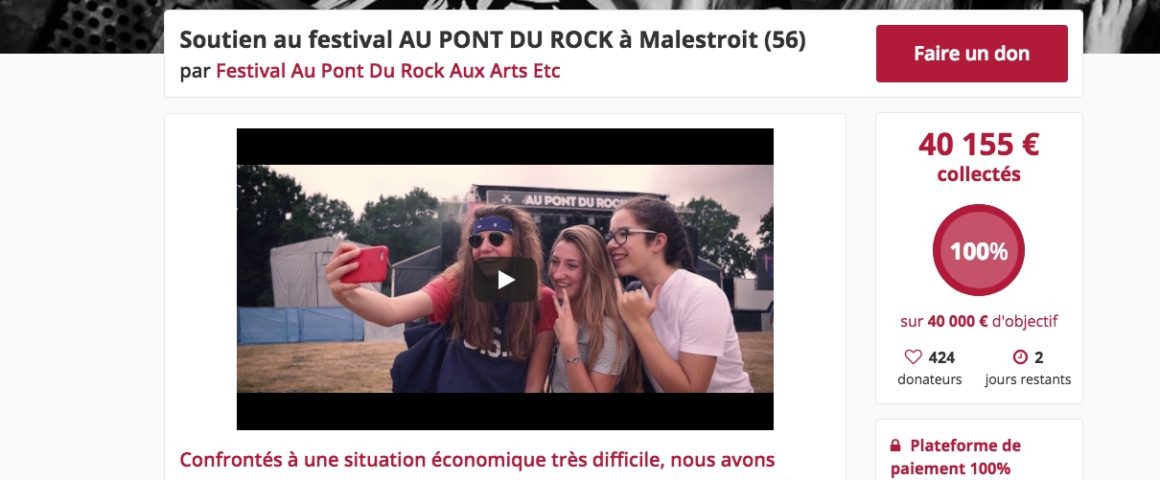Click the Faire un don button
Viewport: 1160px width, 480px height.
(971, 53)
